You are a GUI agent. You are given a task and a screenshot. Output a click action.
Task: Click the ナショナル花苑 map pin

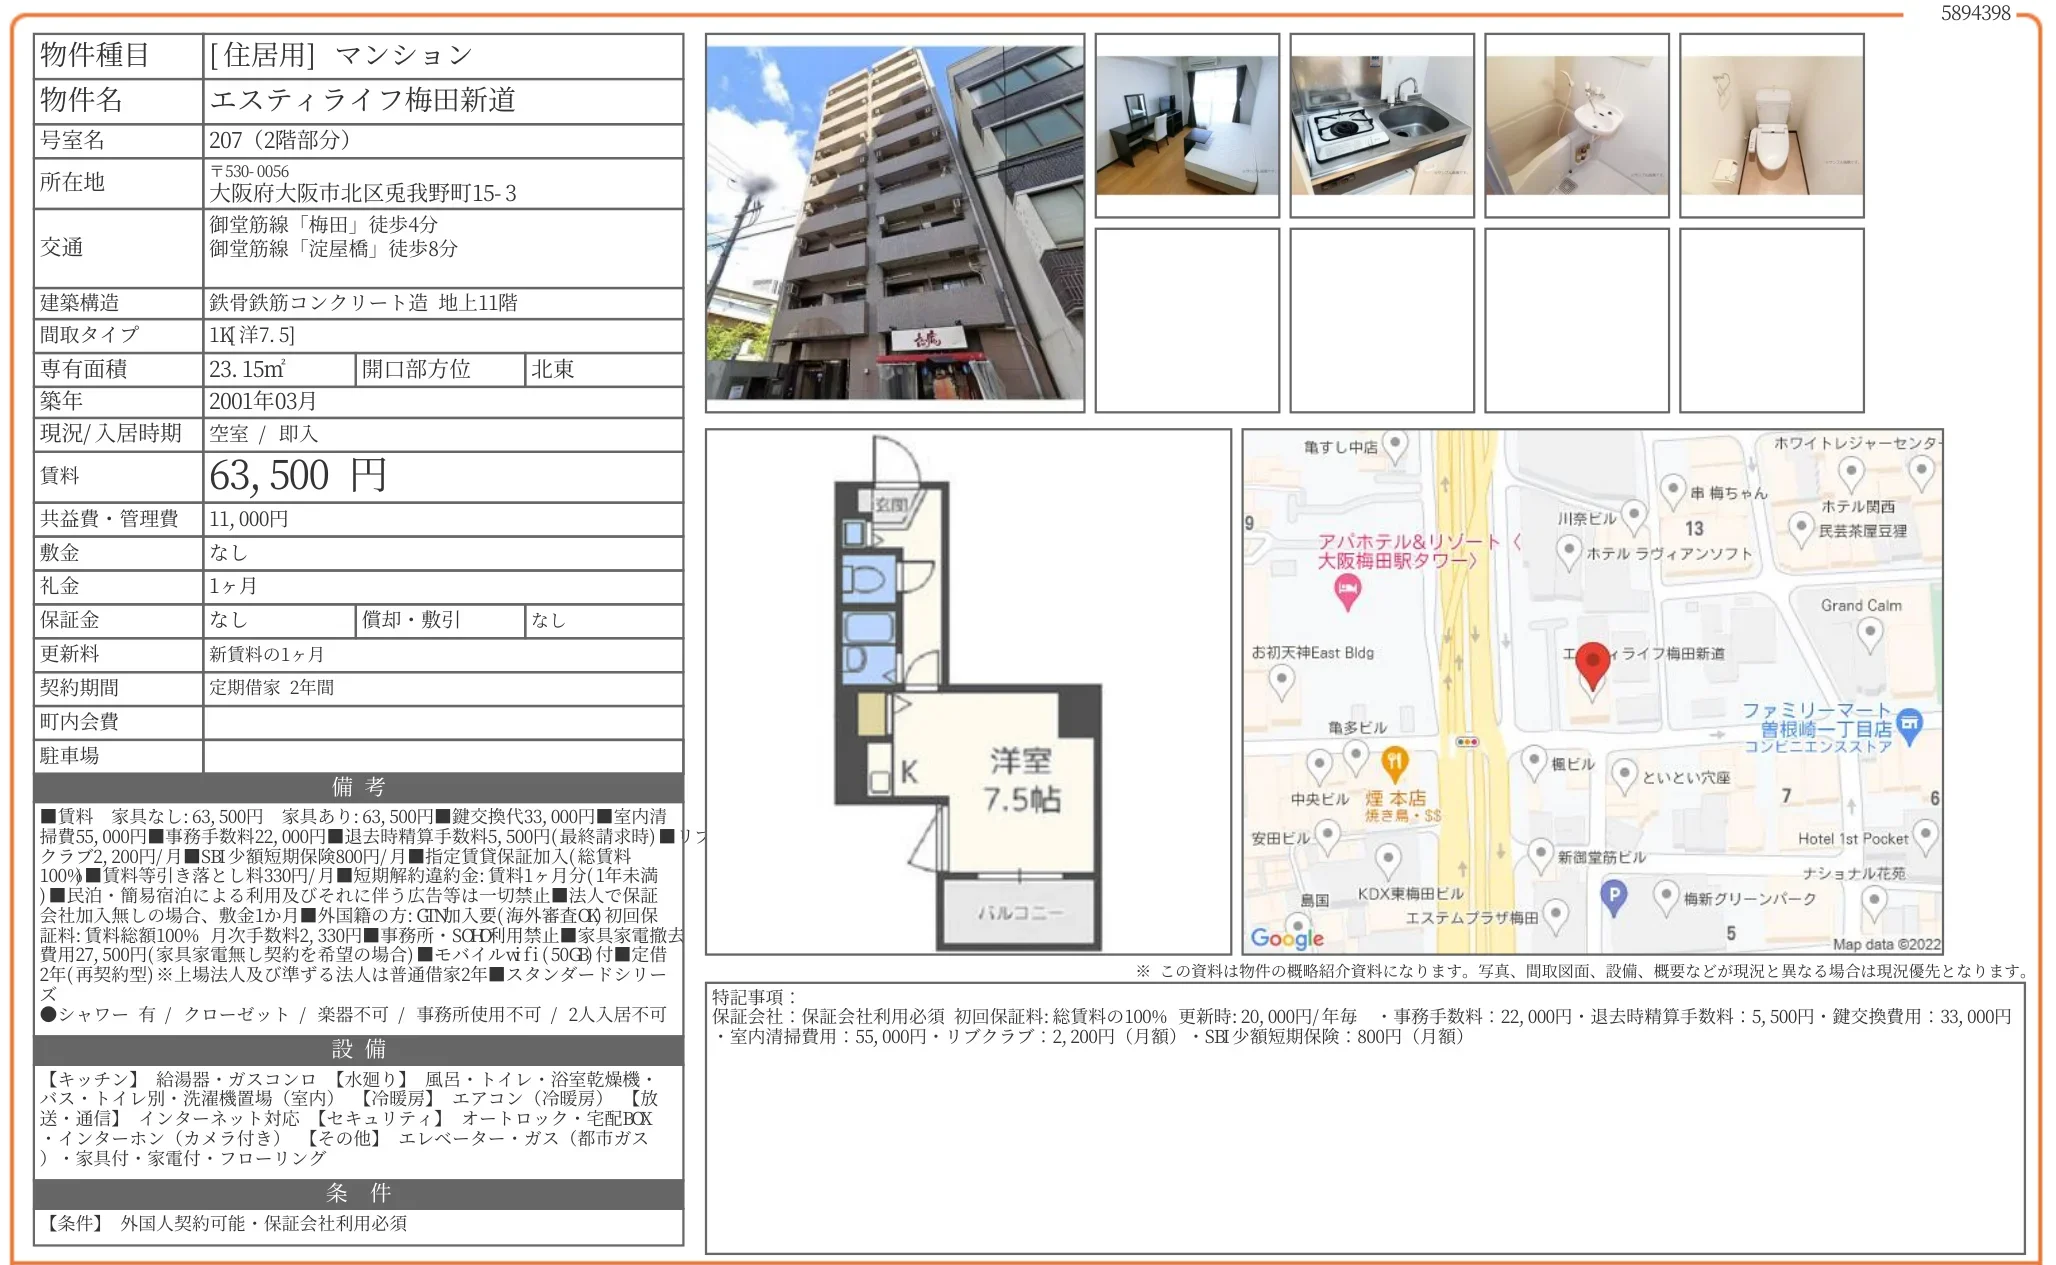[1873, 903]
